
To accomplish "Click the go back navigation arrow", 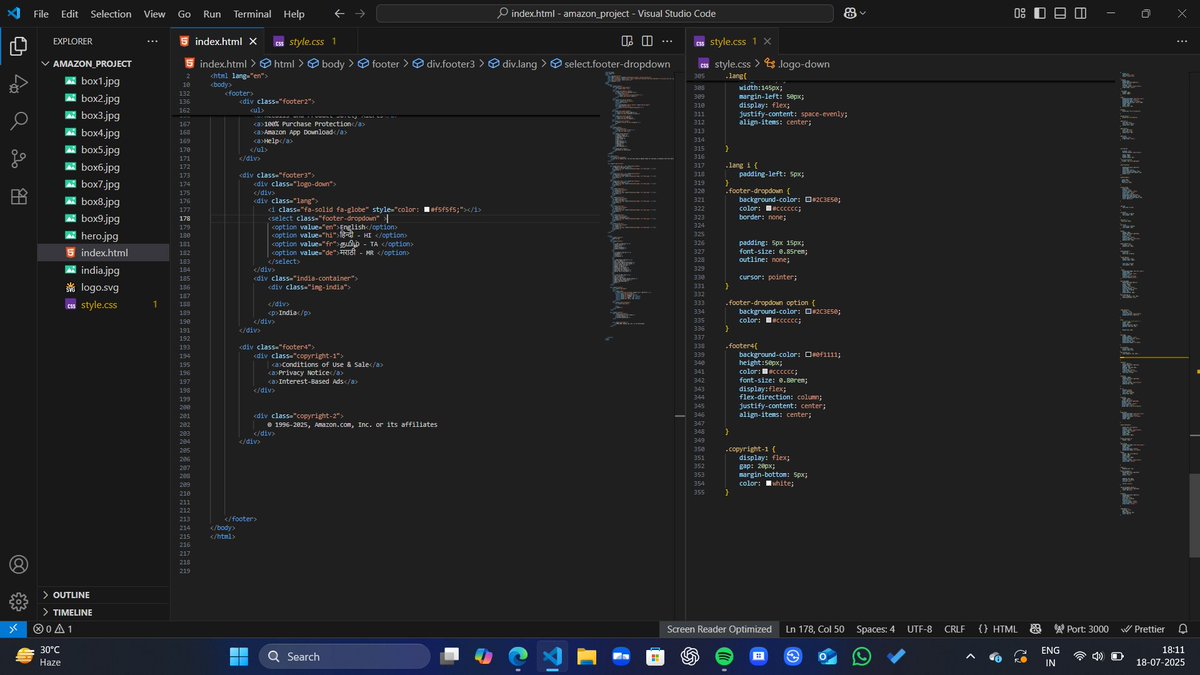I will click(339, 13).
